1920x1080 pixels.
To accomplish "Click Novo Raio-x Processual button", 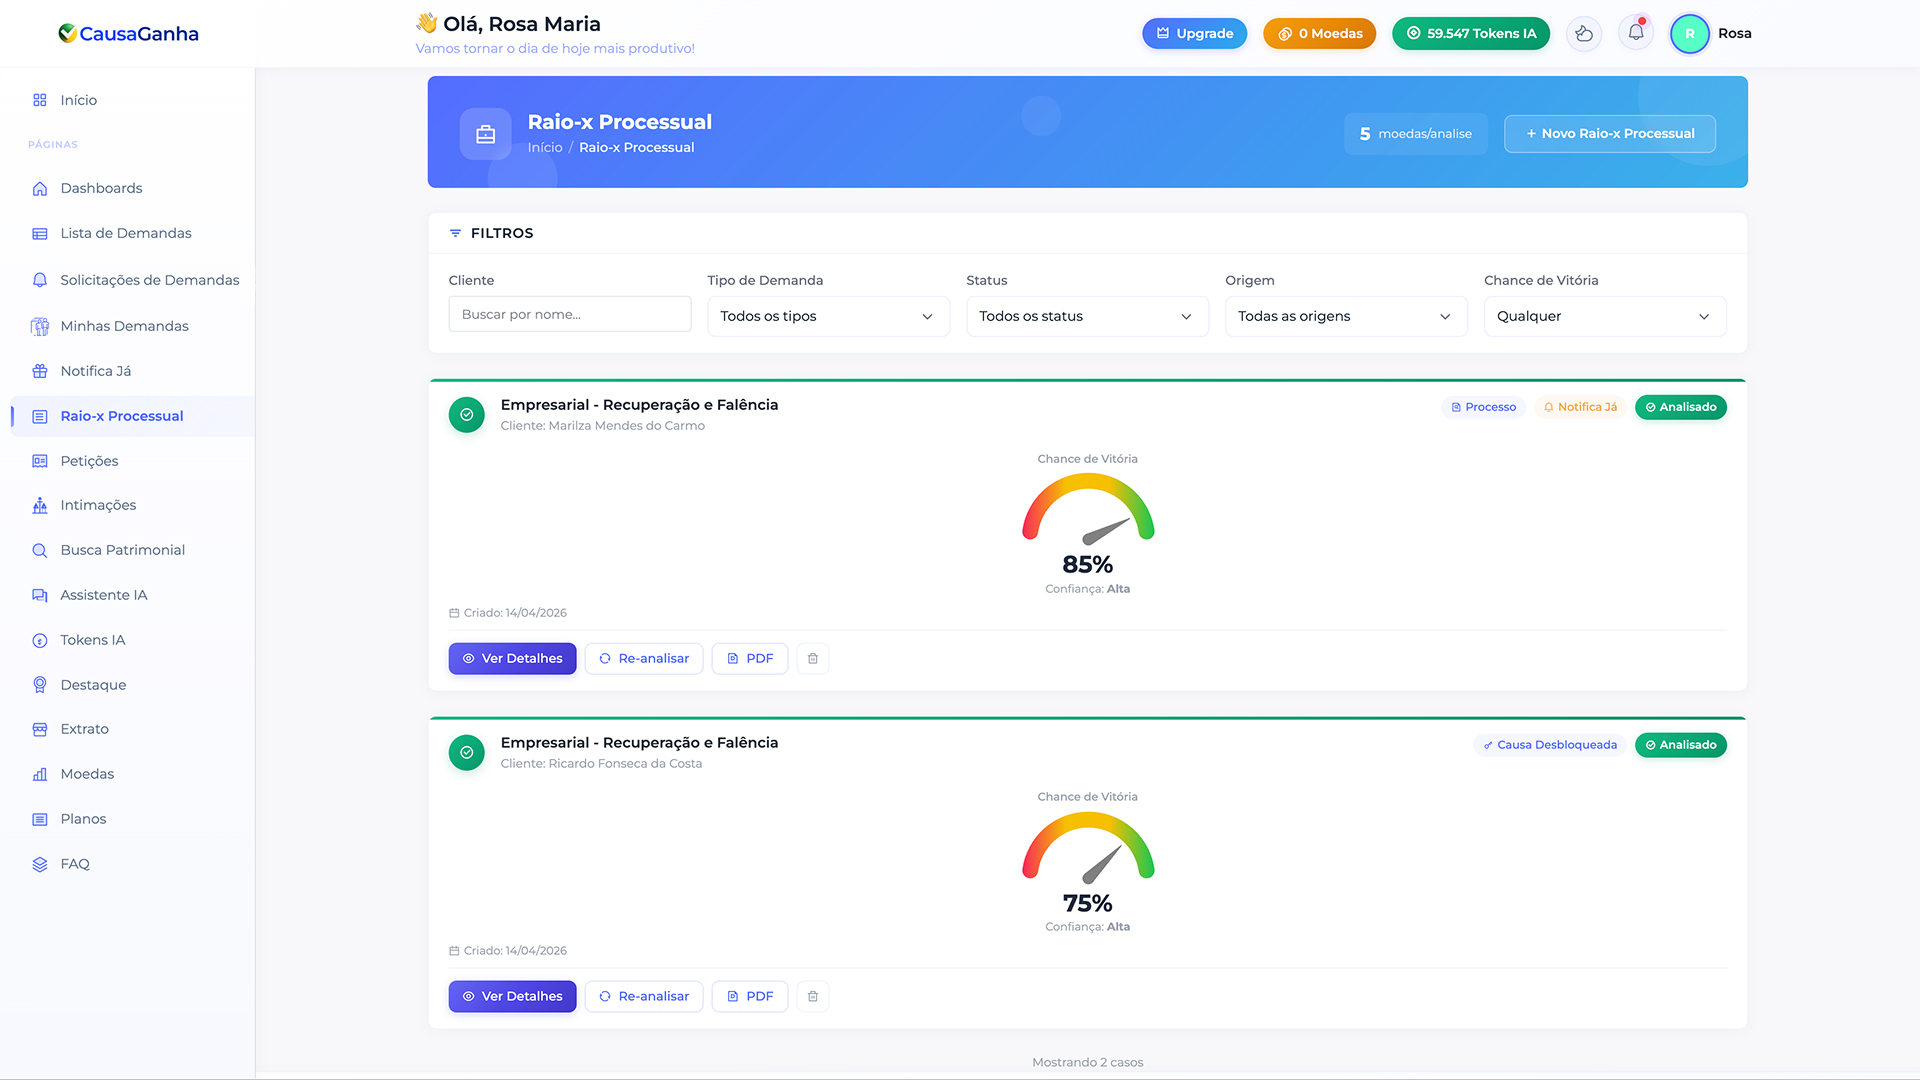I will click(x=1610, y=133).
